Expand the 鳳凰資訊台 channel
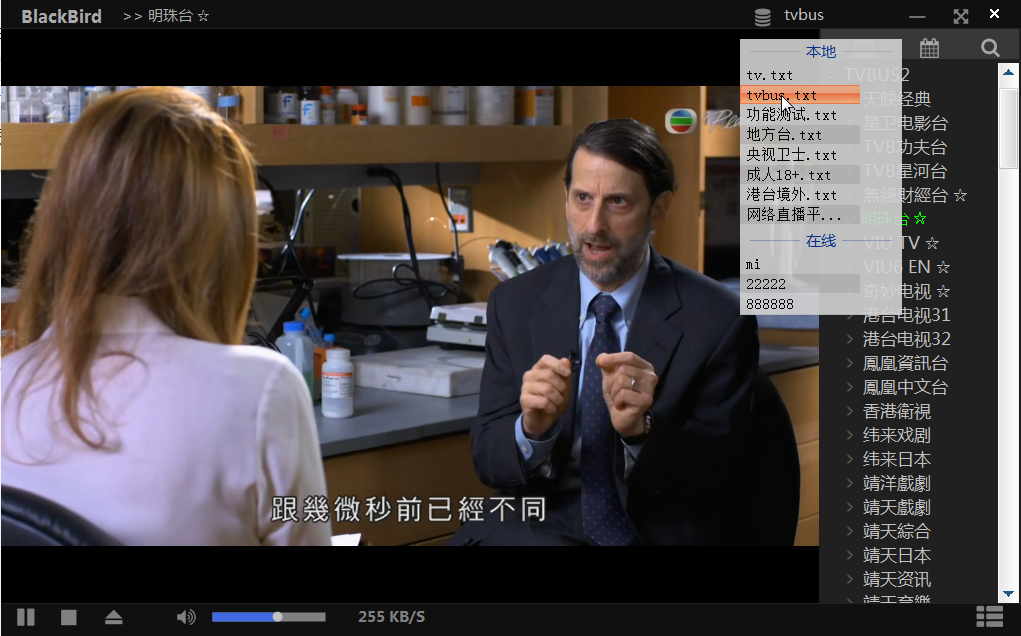Viewport: 1021px width, 636px height. [x=850, y=363]
